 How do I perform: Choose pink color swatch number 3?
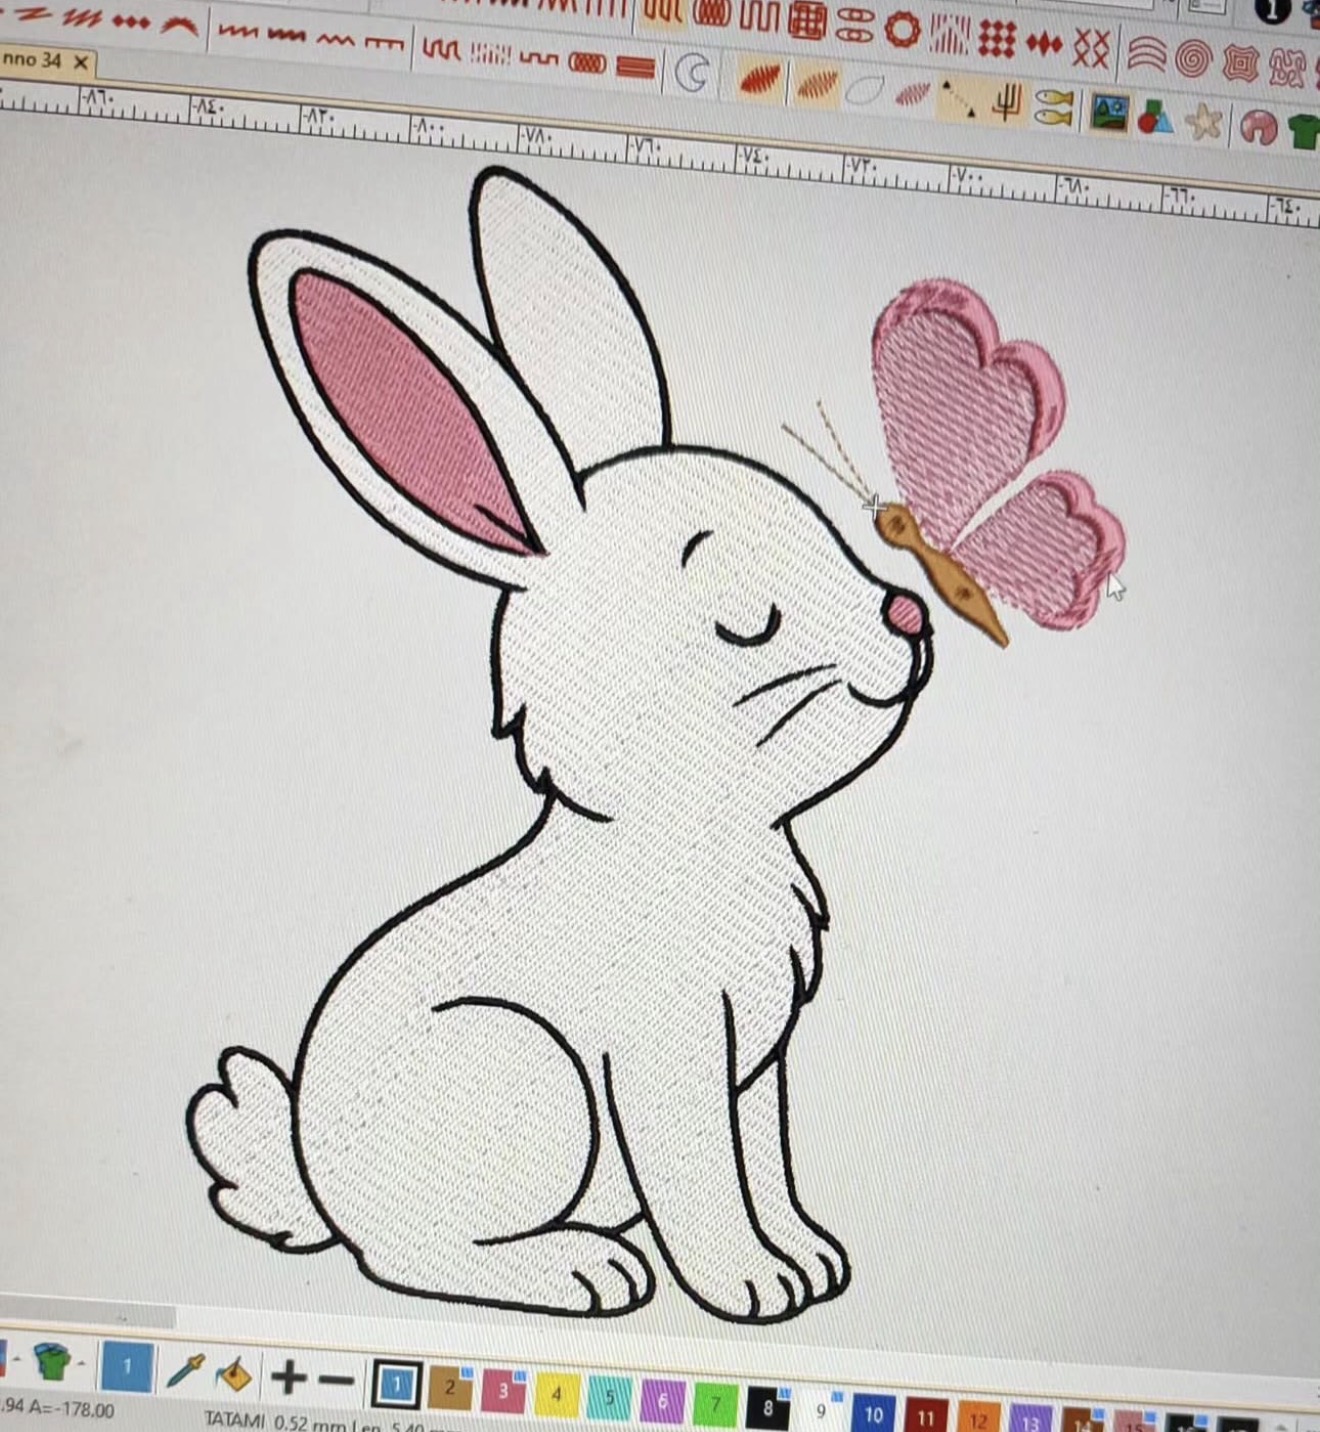click(503, 1390)
